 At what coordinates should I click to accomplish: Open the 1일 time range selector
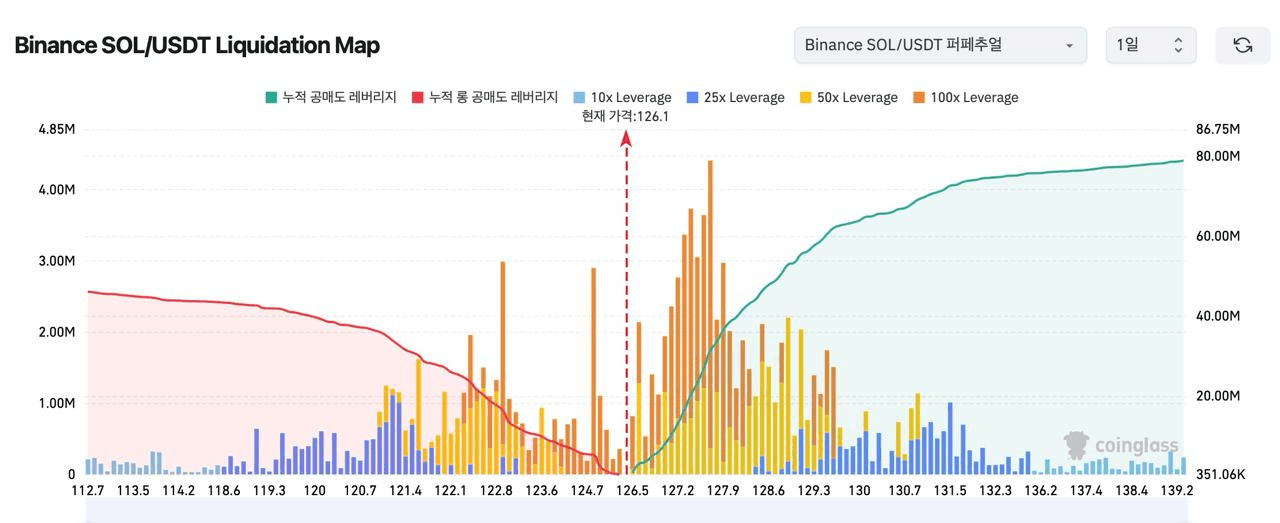[x=1150, y=45]
